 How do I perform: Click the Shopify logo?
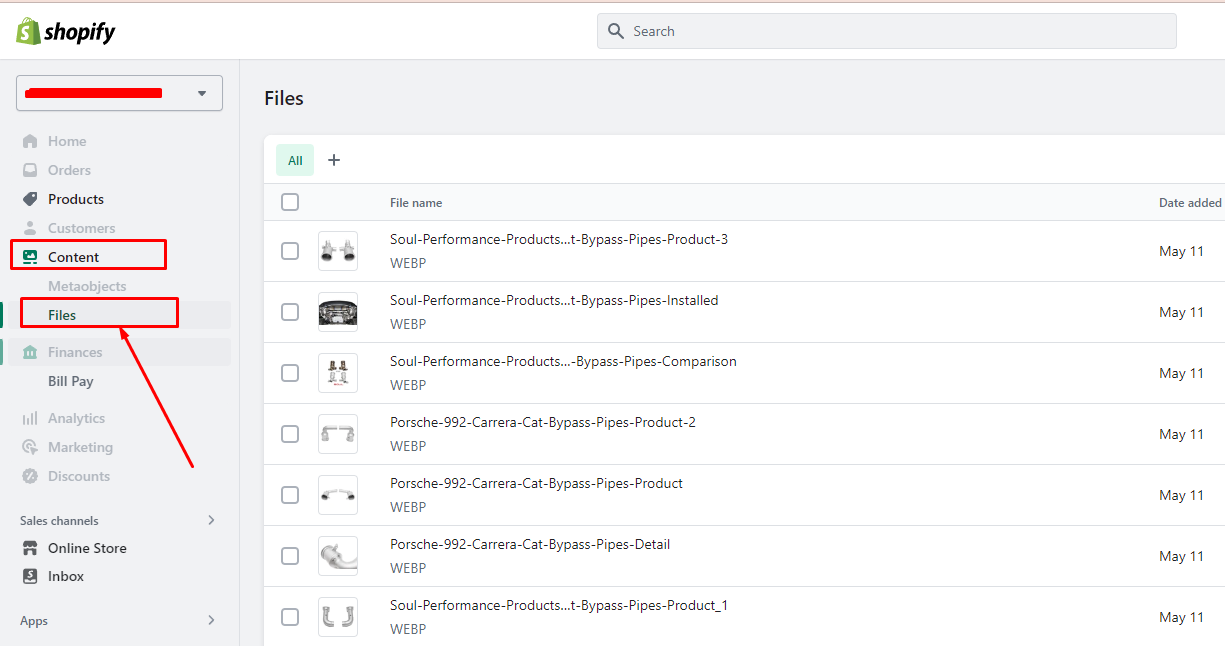click(x=66, y=32)
